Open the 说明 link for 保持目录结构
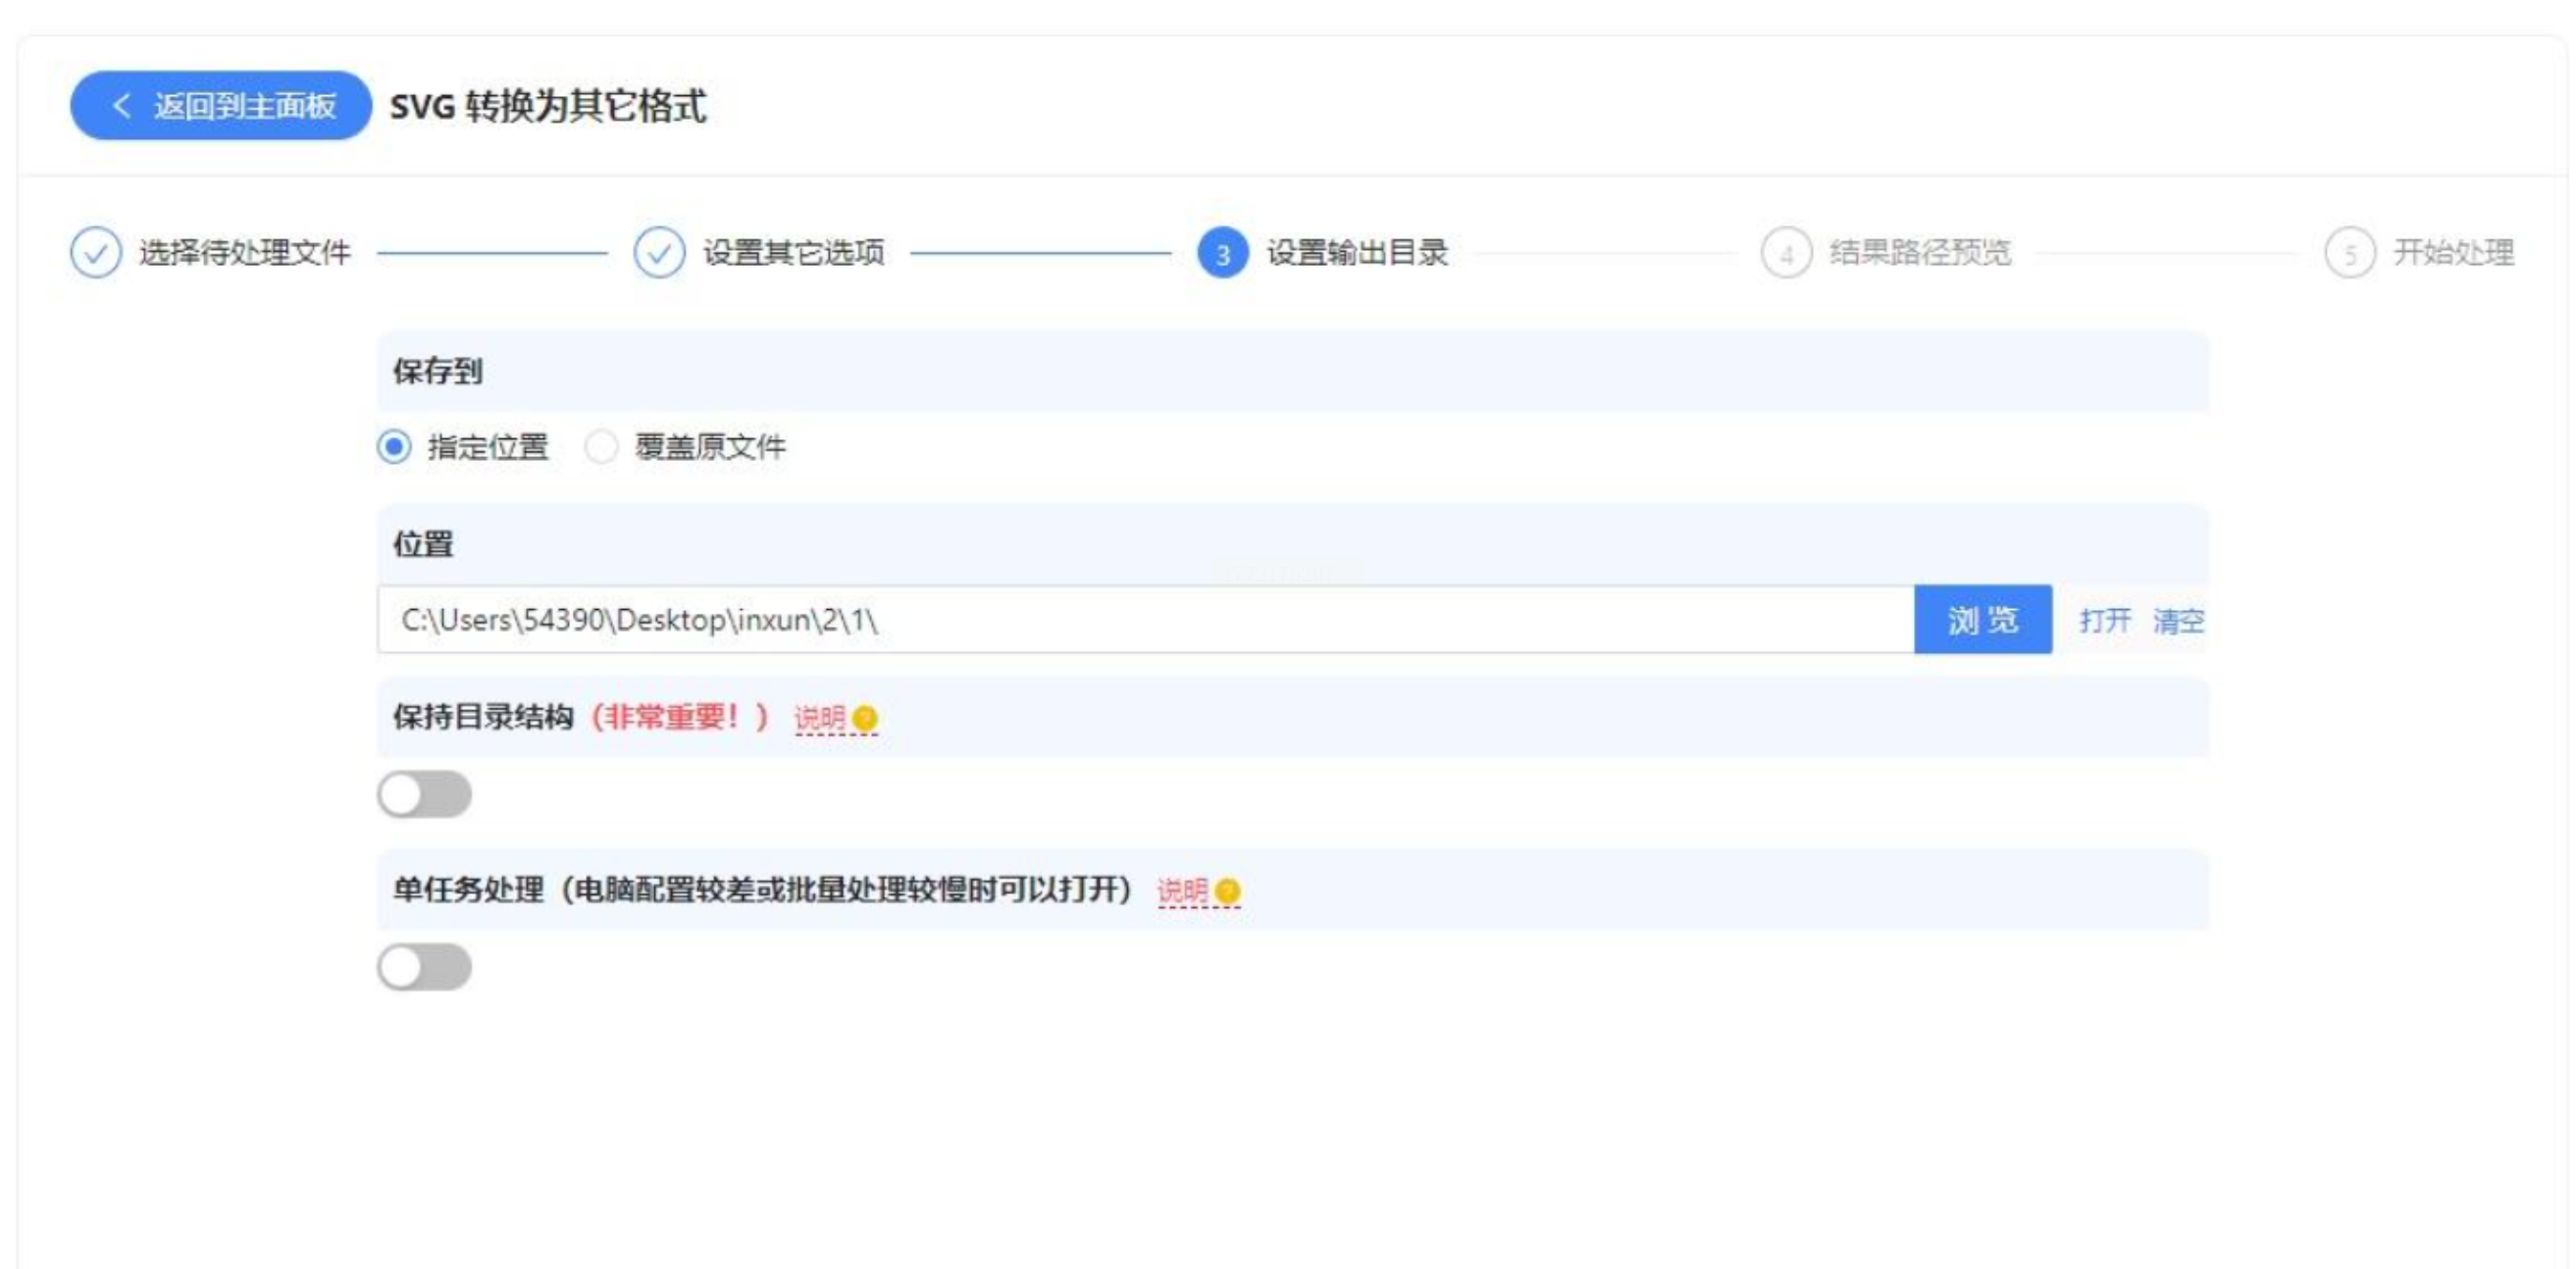This screenshot has width=2576, height=1269. click(x=819, y=718)
